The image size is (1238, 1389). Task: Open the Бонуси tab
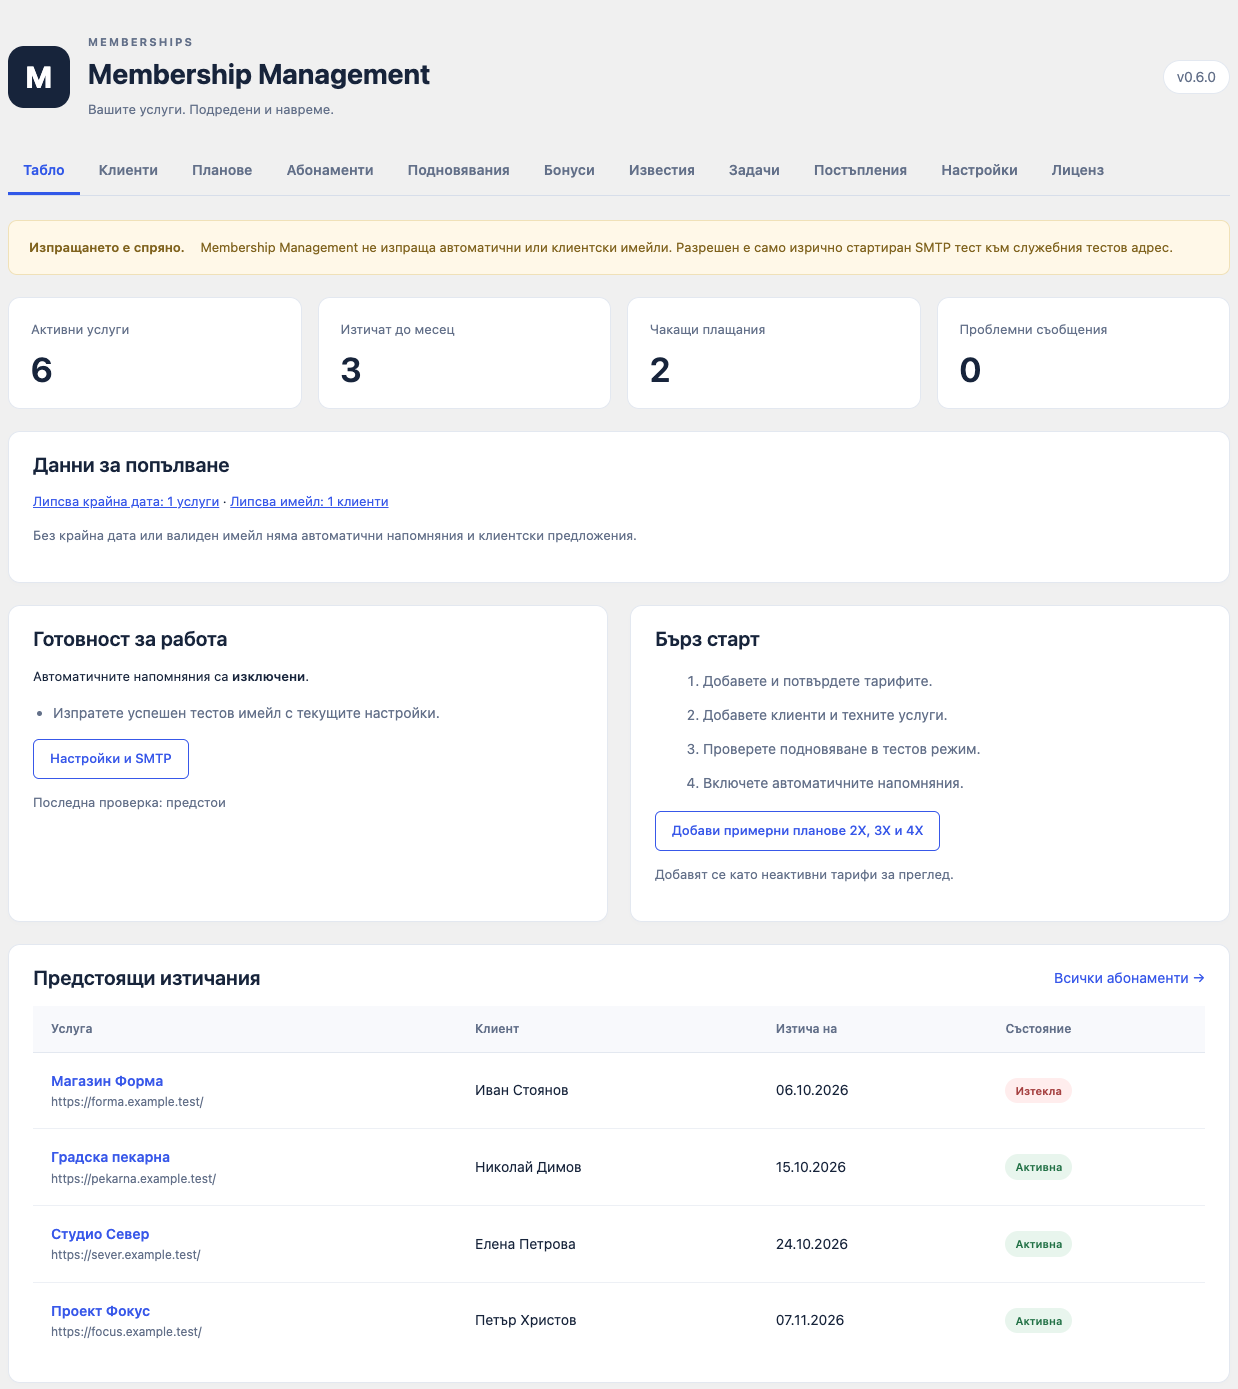(569, 170)
